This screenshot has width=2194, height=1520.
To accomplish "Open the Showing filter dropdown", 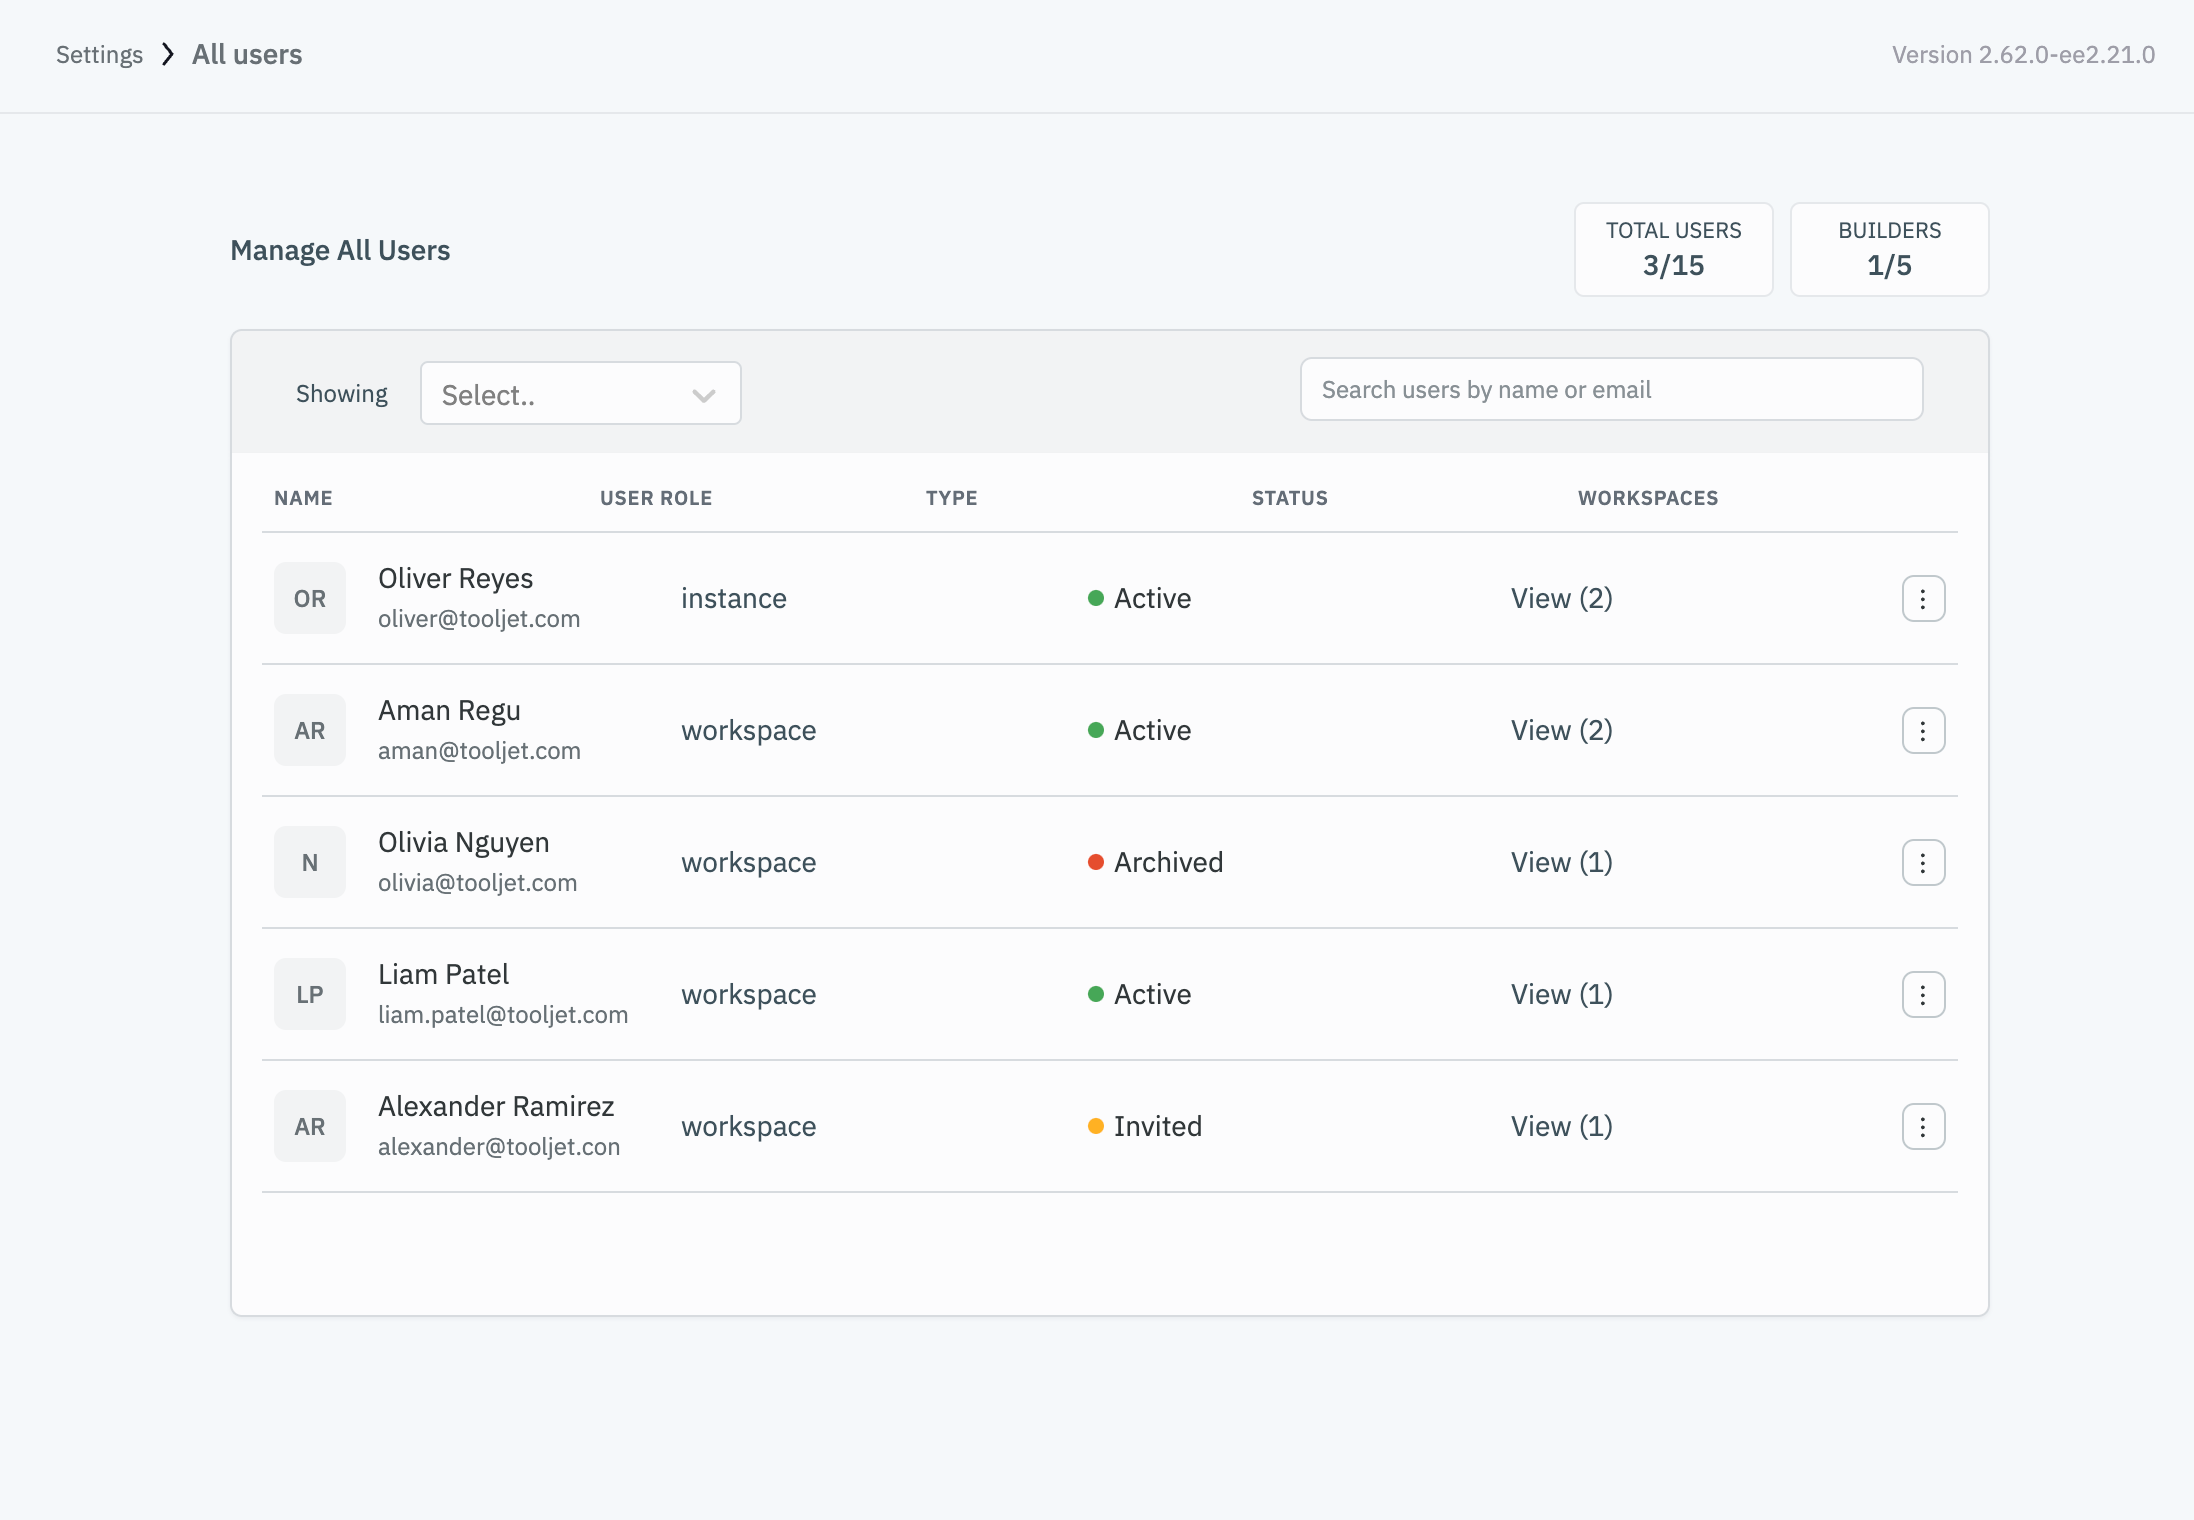I will (x=579, y=394).
